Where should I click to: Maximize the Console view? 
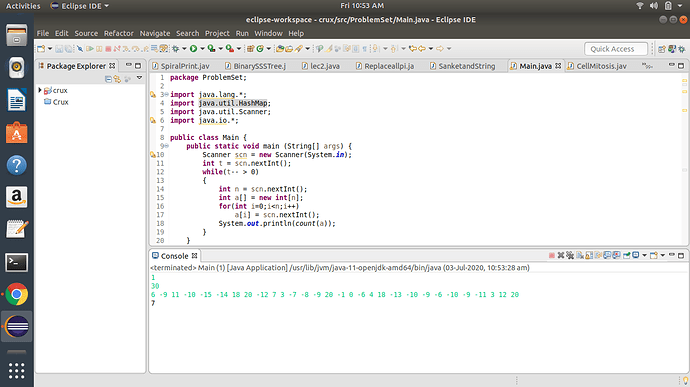point(681,255)
